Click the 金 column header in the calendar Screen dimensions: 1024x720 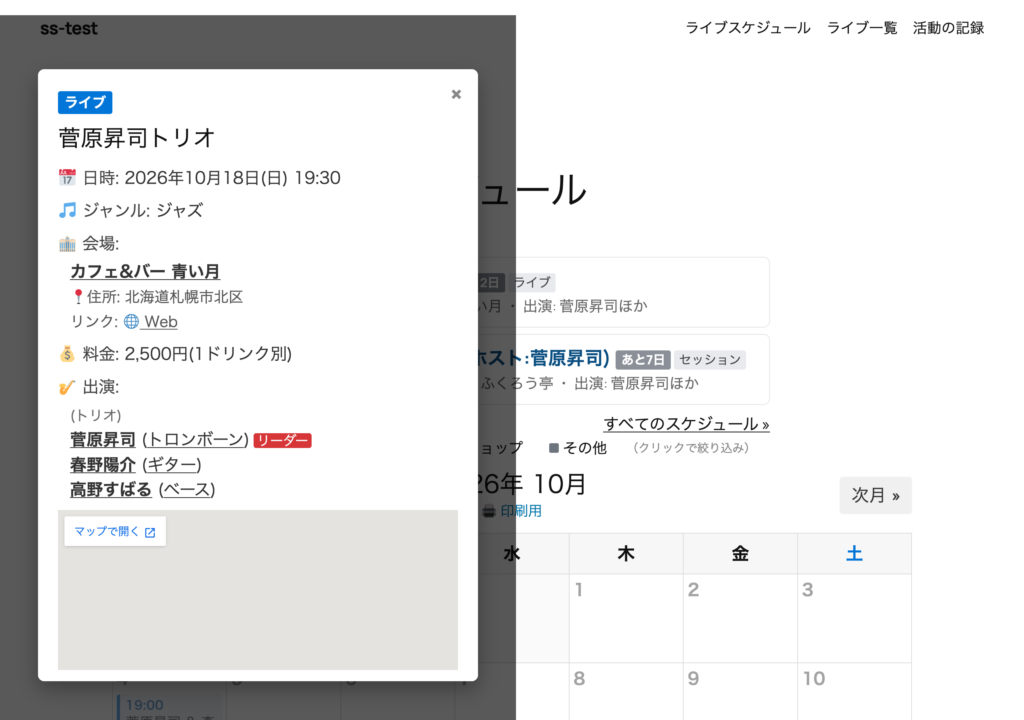point(740,554)
